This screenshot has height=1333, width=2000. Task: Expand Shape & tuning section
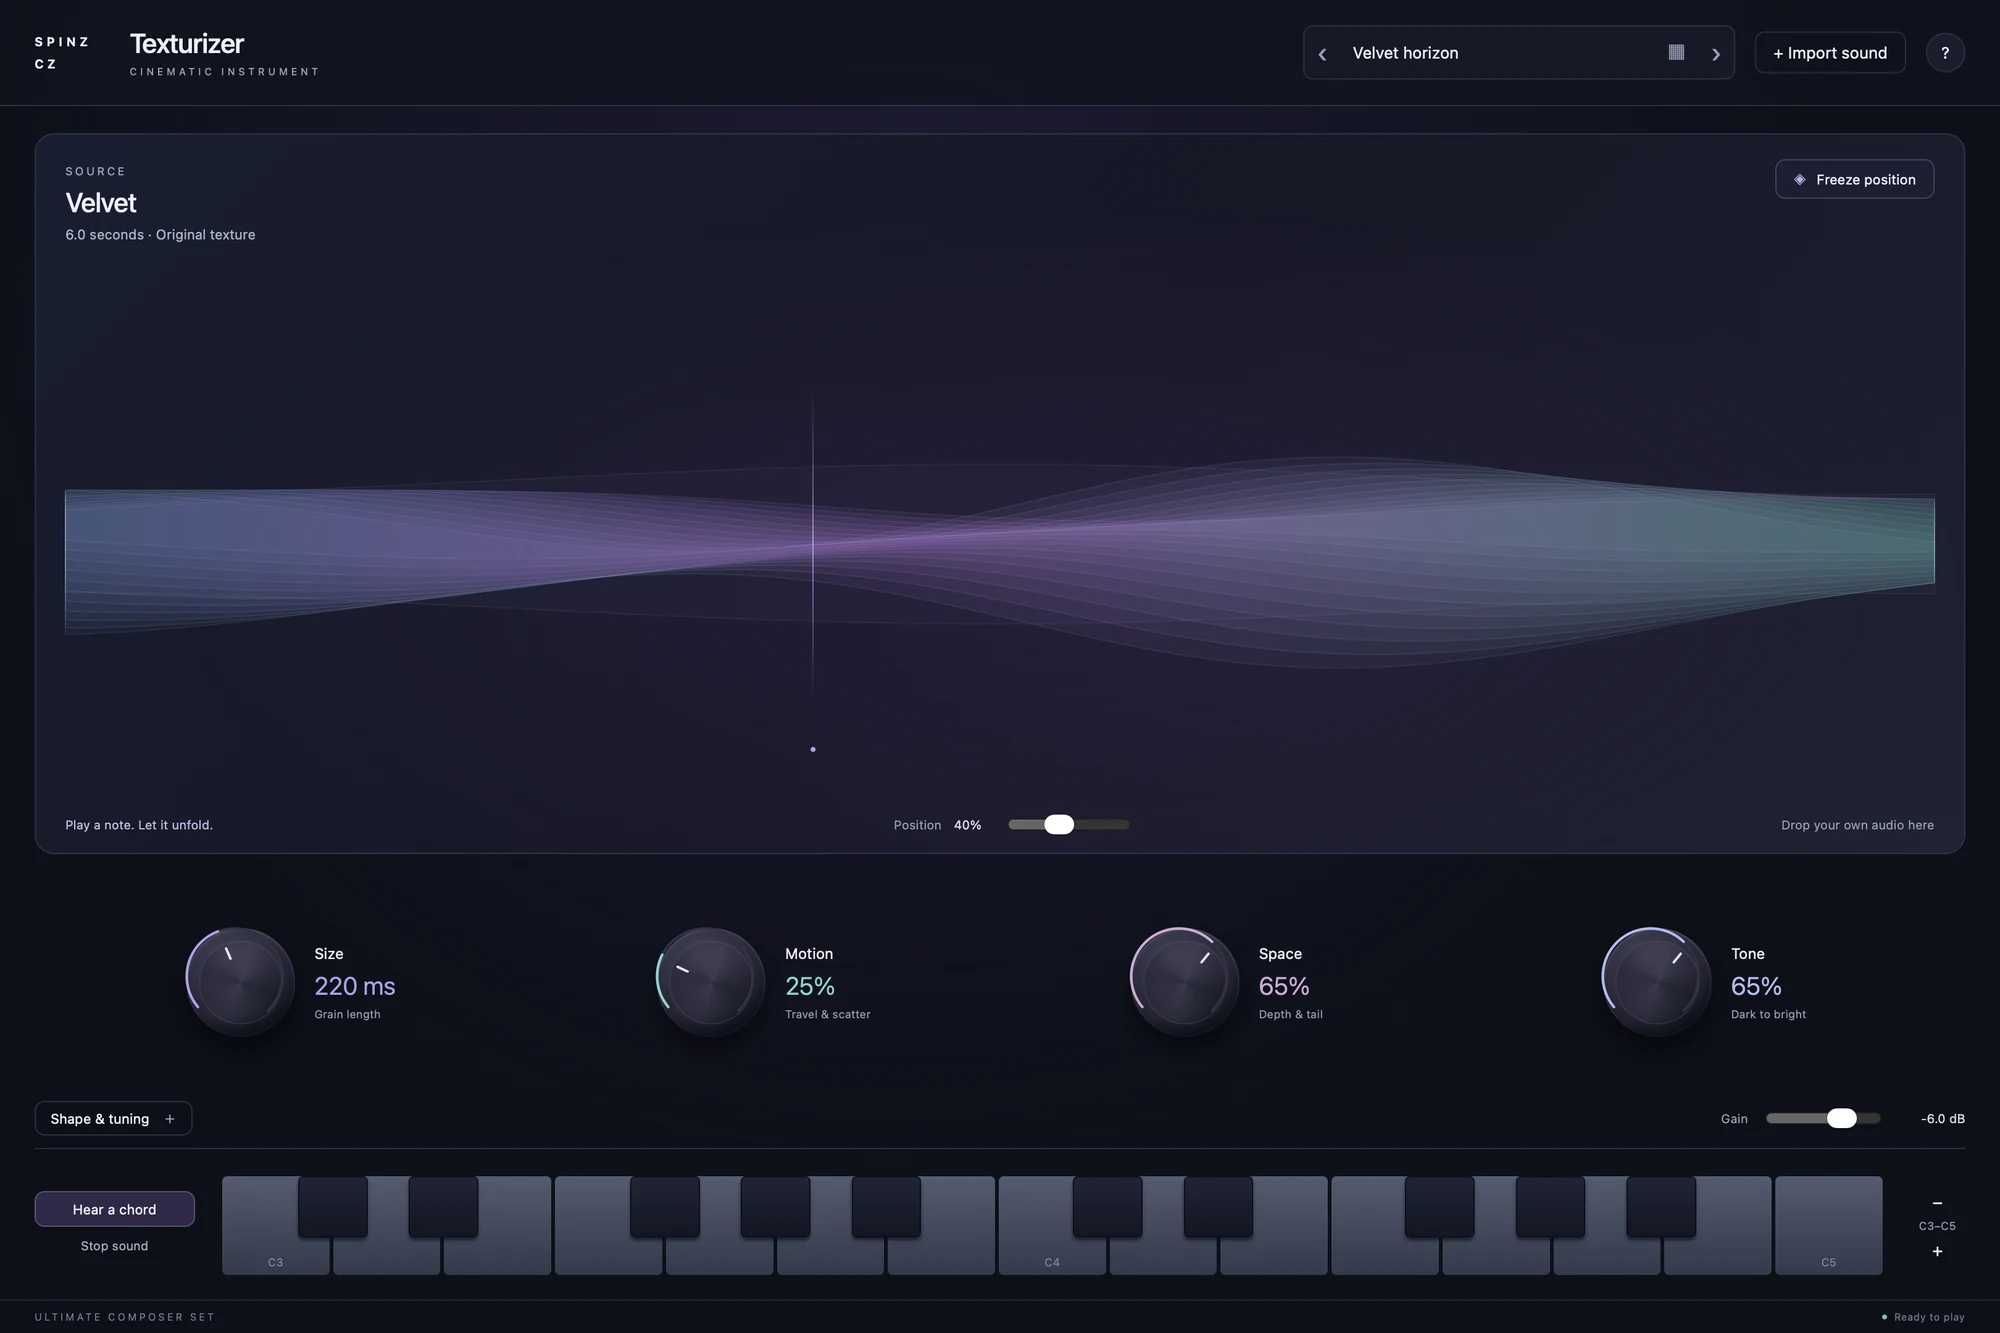(113, 1118)
